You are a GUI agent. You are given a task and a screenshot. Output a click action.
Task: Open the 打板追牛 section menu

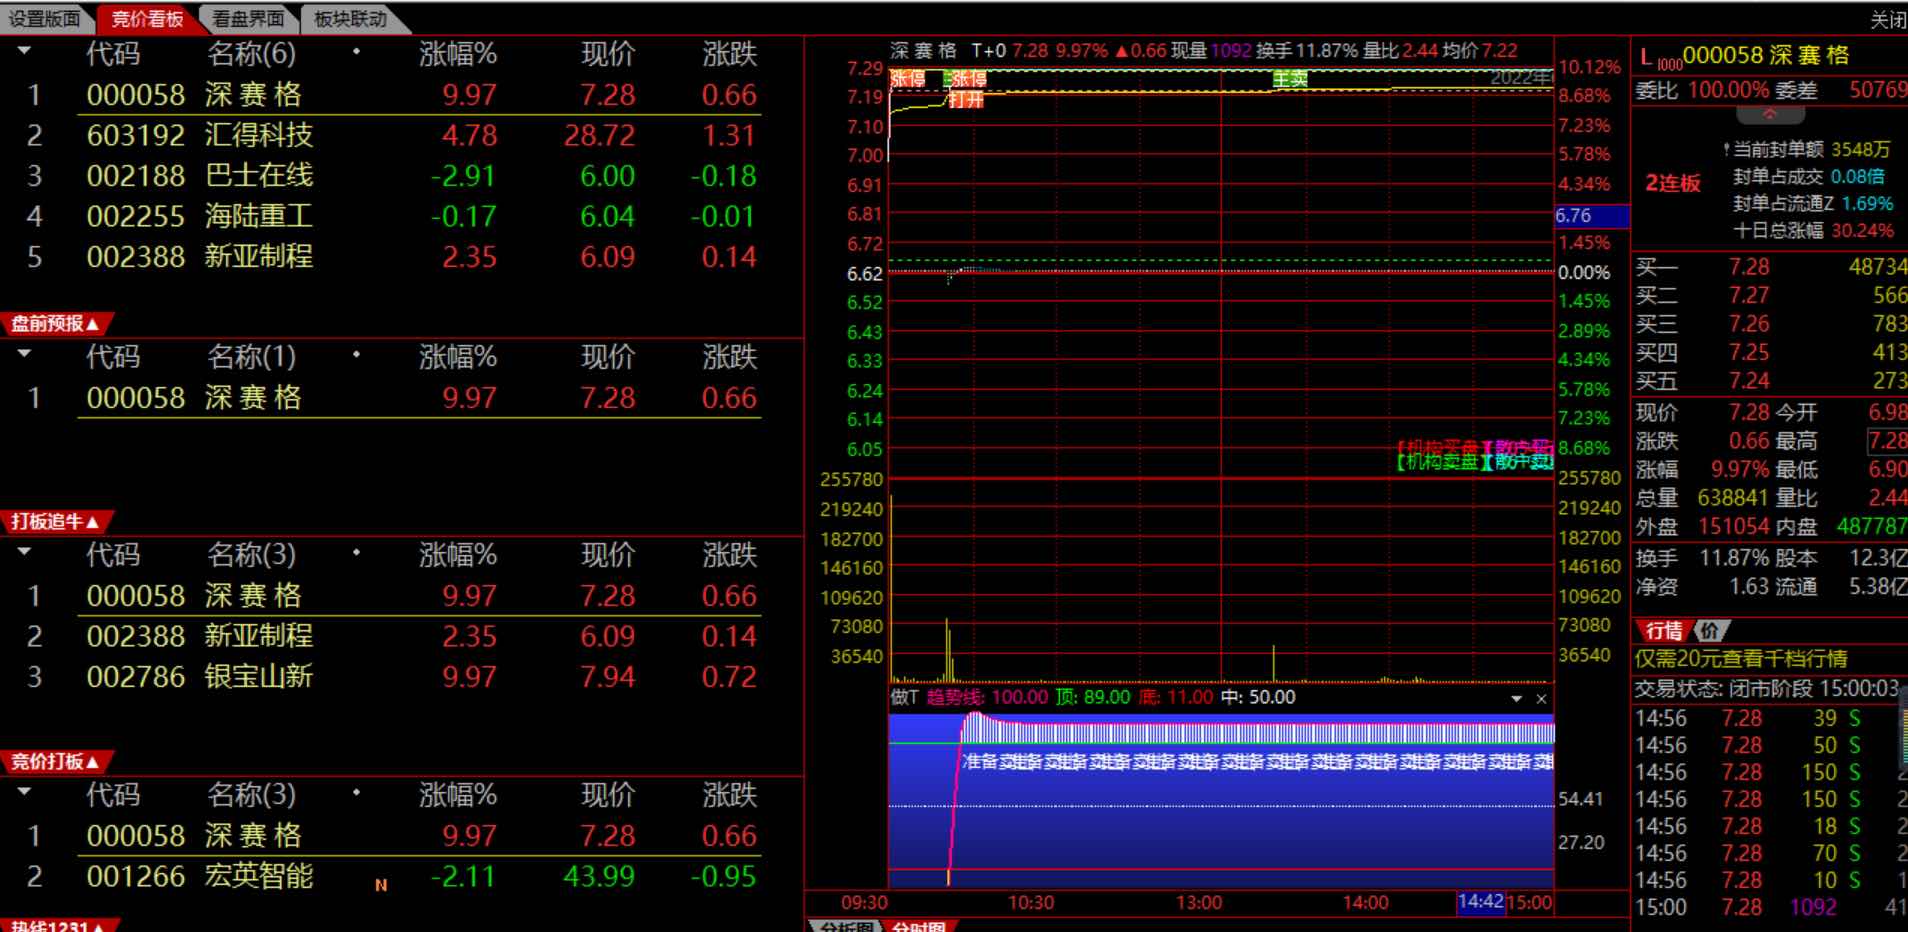pos(55,521)
